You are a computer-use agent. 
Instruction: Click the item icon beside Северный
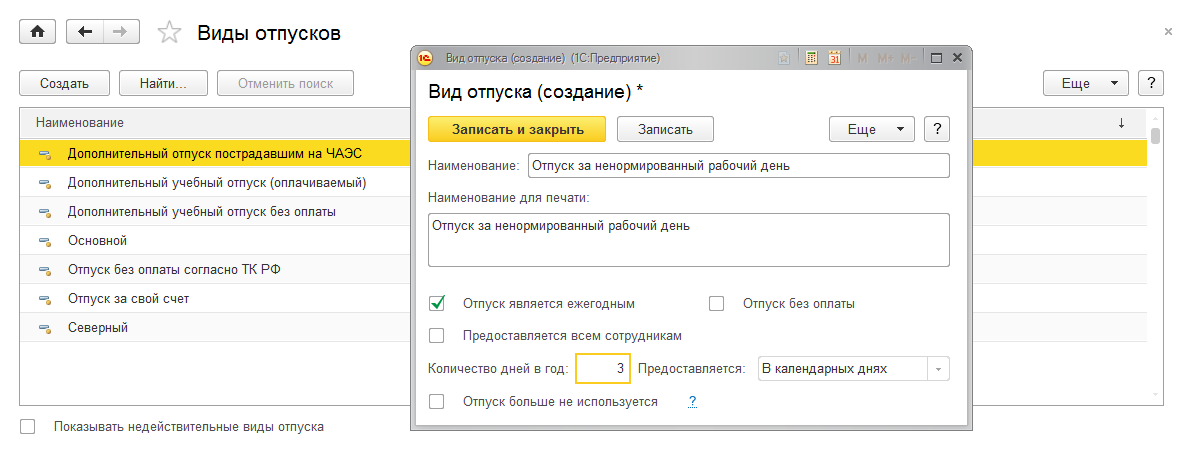(x=44, y=328)
